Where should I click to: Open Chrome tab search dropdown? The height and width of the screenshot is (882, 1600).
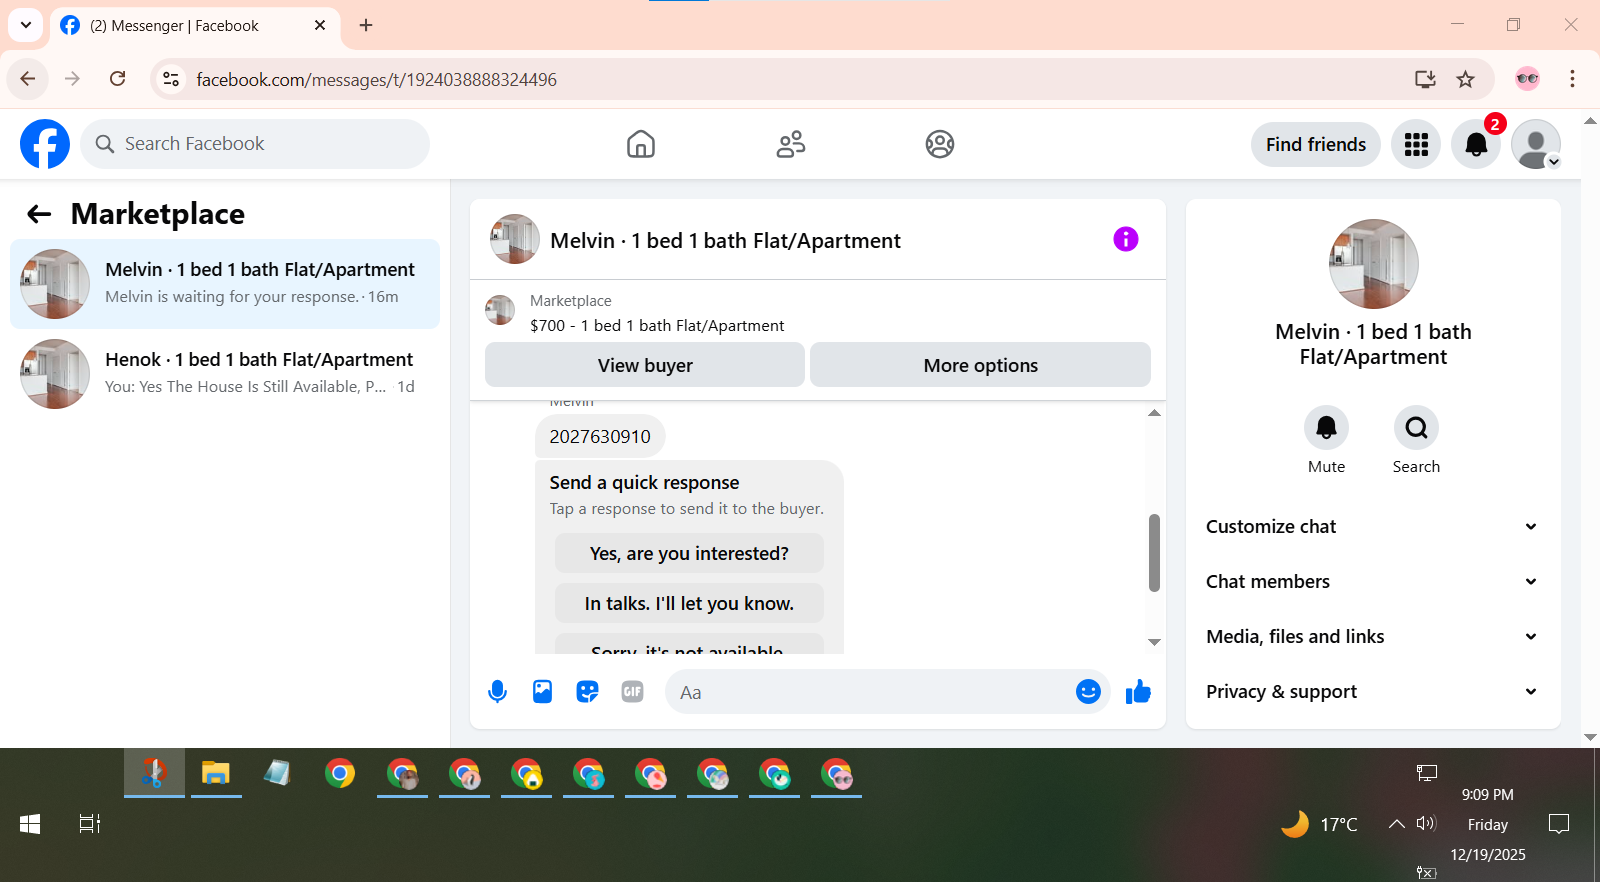[26, 25]
